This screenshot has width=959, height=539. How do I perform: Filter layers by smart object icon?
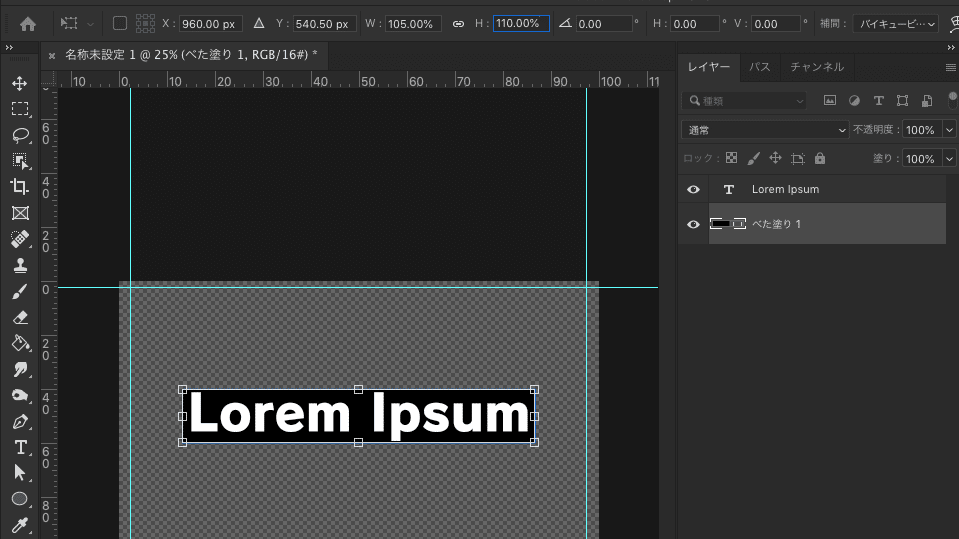927,100
